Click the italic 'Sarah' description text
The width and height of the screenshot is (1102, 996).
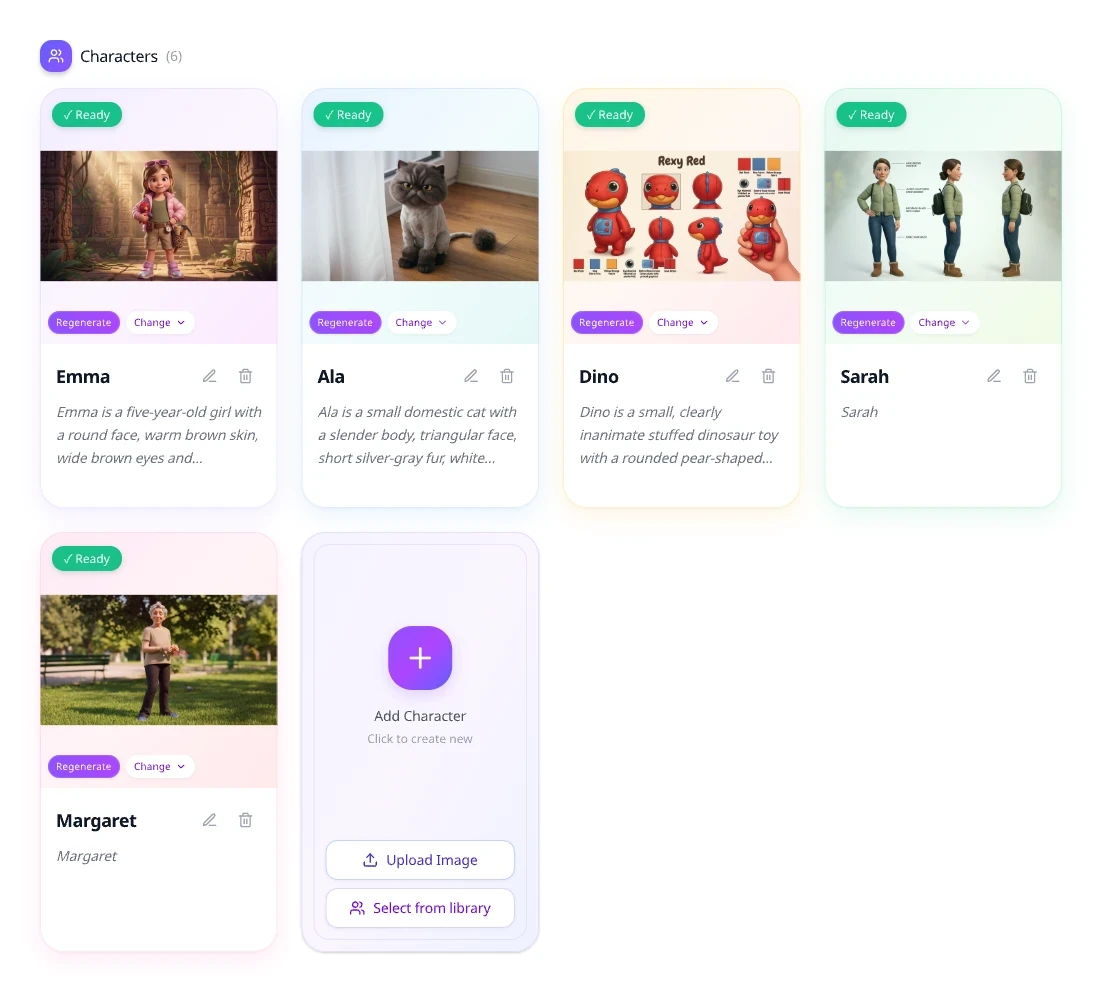pyautogui.click(x=859, y=412)
